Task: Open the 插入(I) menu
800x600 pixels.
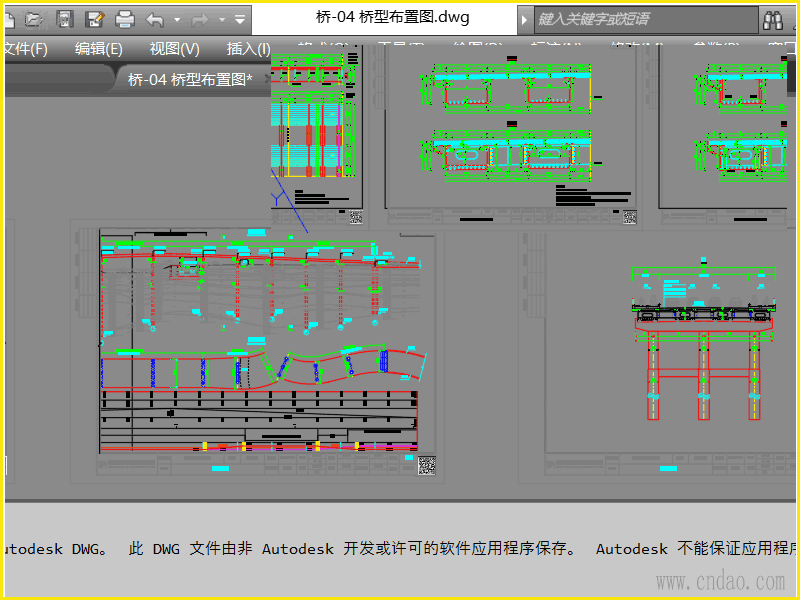Action: tap(248, 49)
